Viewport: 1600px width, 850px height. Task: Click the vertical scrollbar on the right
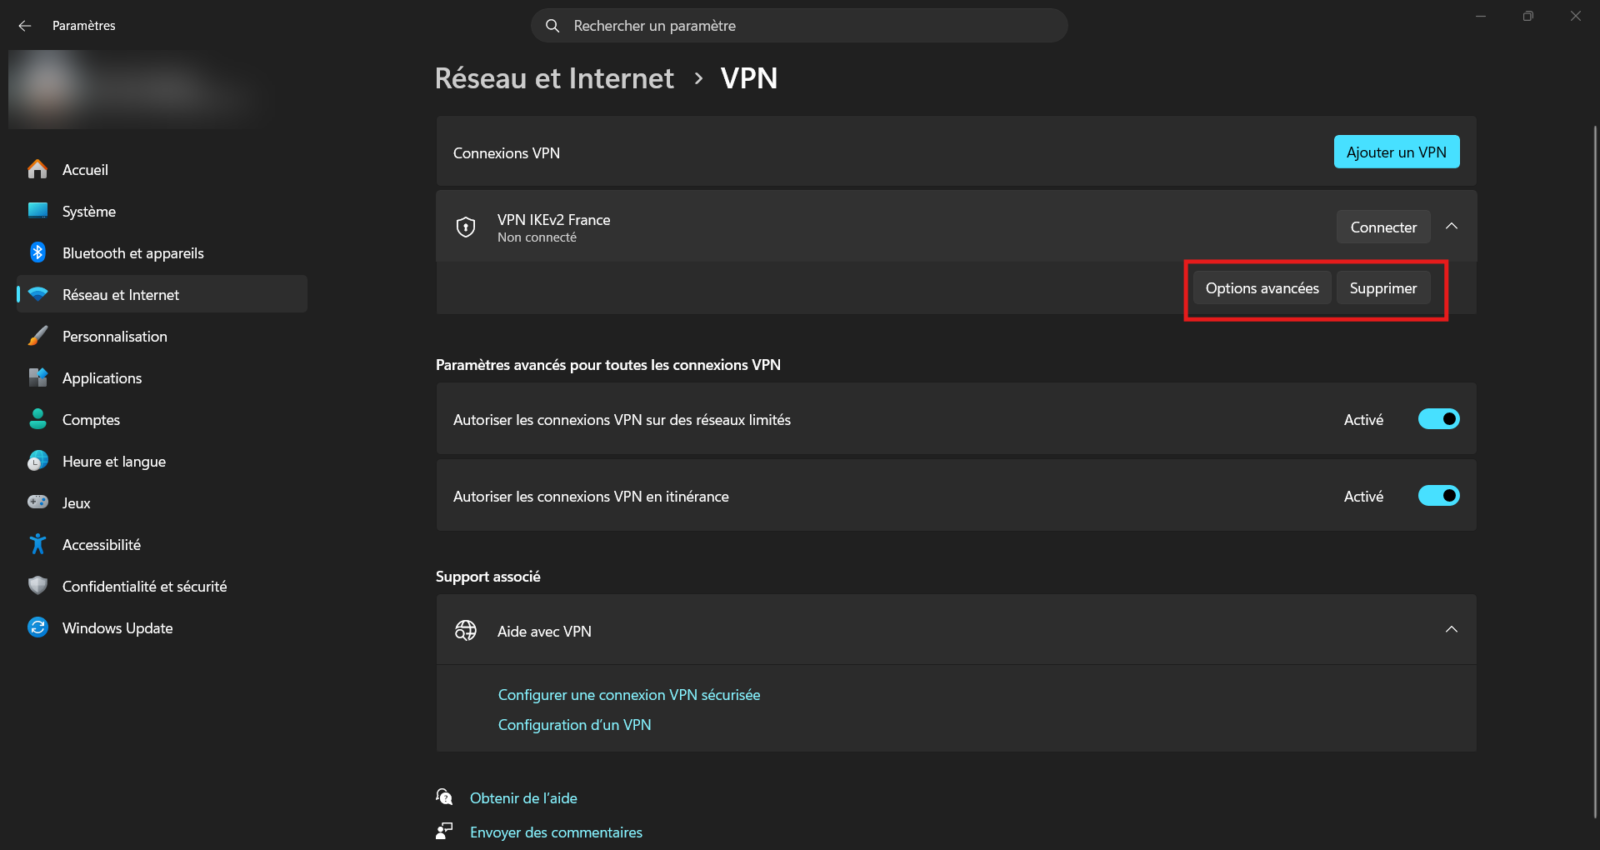point(1595,470)
